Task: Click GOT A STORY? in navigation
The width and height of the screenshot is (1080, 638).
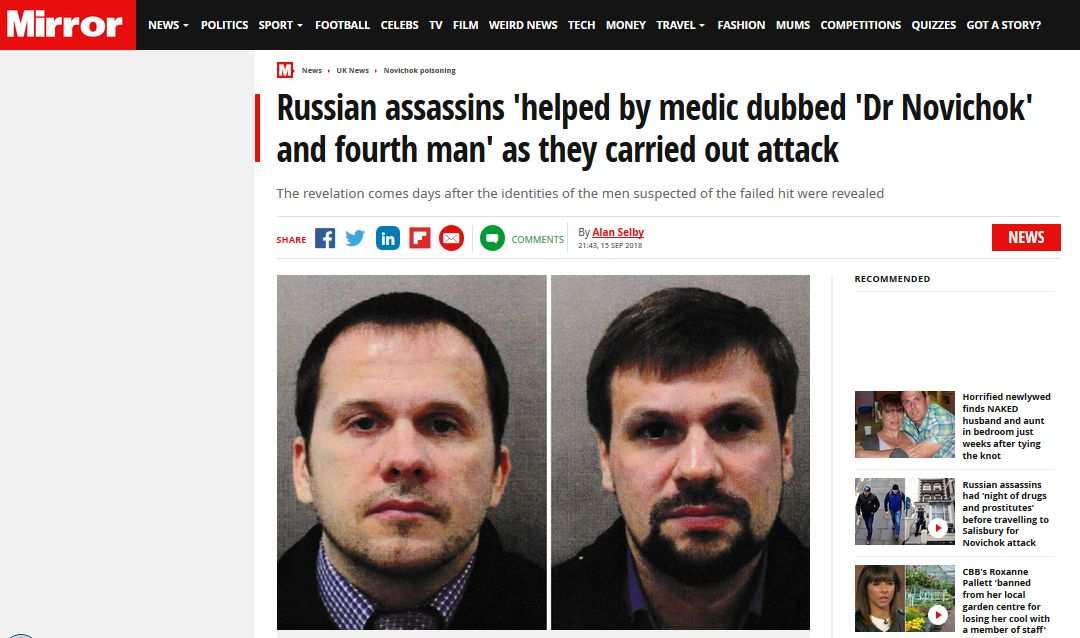Action: point(1004,25)
